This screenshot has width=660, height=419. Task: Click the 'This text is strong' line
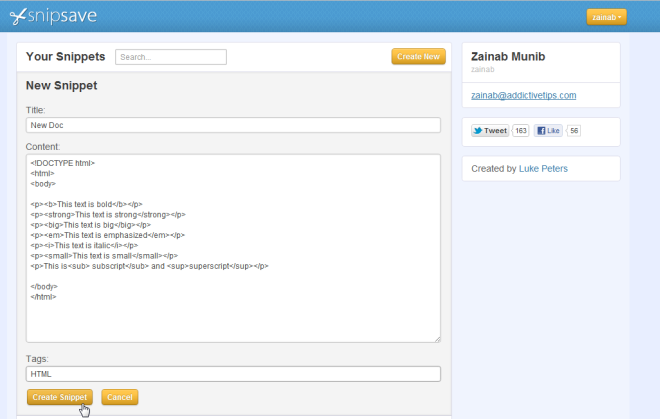[x=108, y=214]
